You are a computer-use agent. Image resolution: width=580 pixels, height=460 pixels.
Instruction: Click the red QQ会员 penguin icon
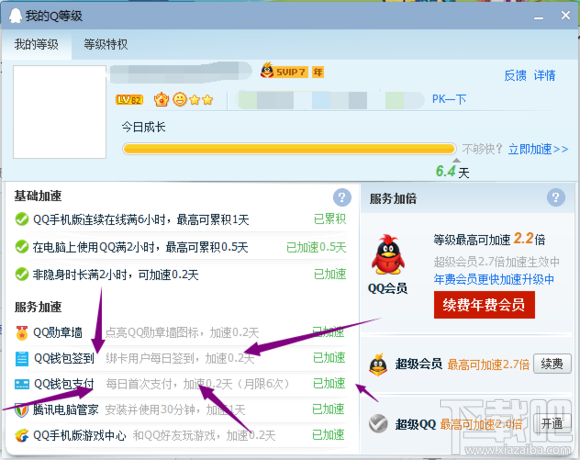[x=388, y=255]
